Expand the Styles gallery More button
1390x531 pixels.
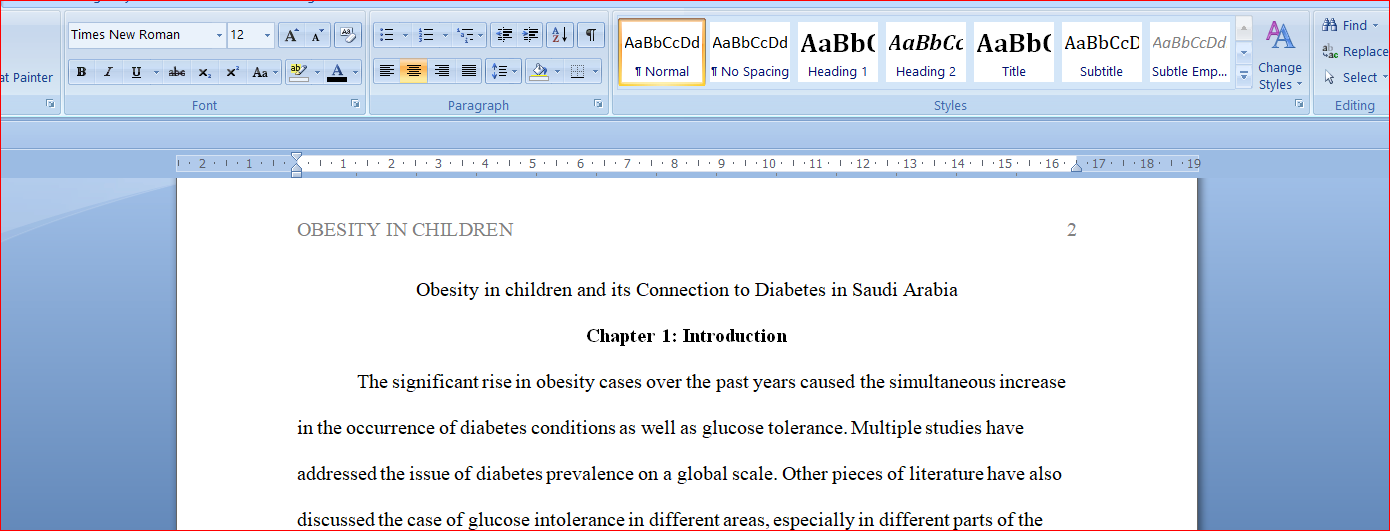tap(1244, 76)
